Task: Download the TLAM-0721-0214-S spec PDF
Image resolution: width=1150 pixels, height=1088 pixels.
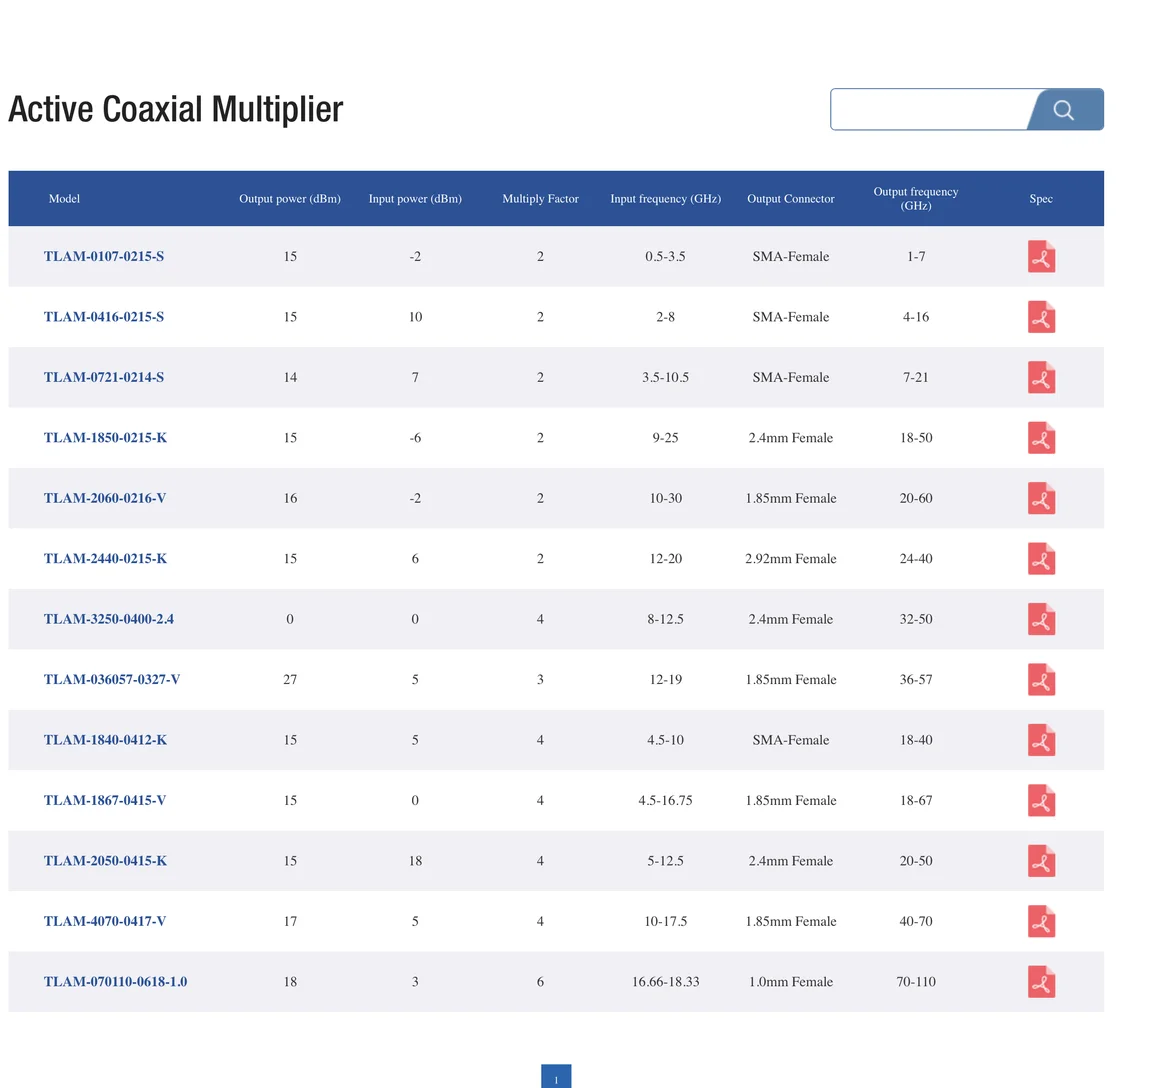Action: 1041,378
